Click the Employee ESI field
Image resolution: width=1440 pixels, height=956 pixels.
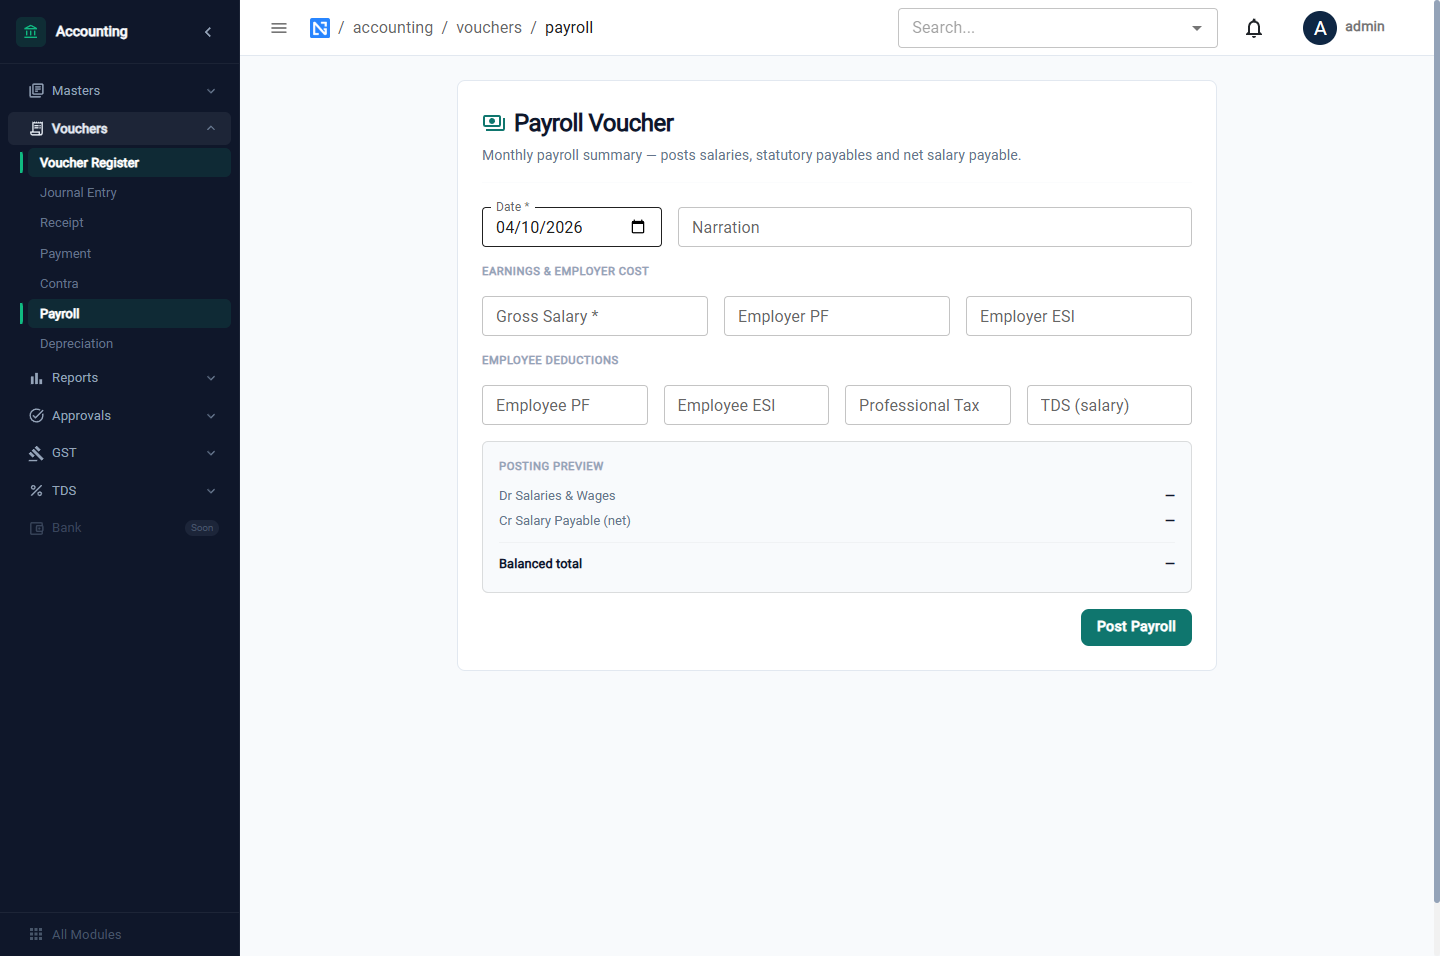[x=746, y=405]
